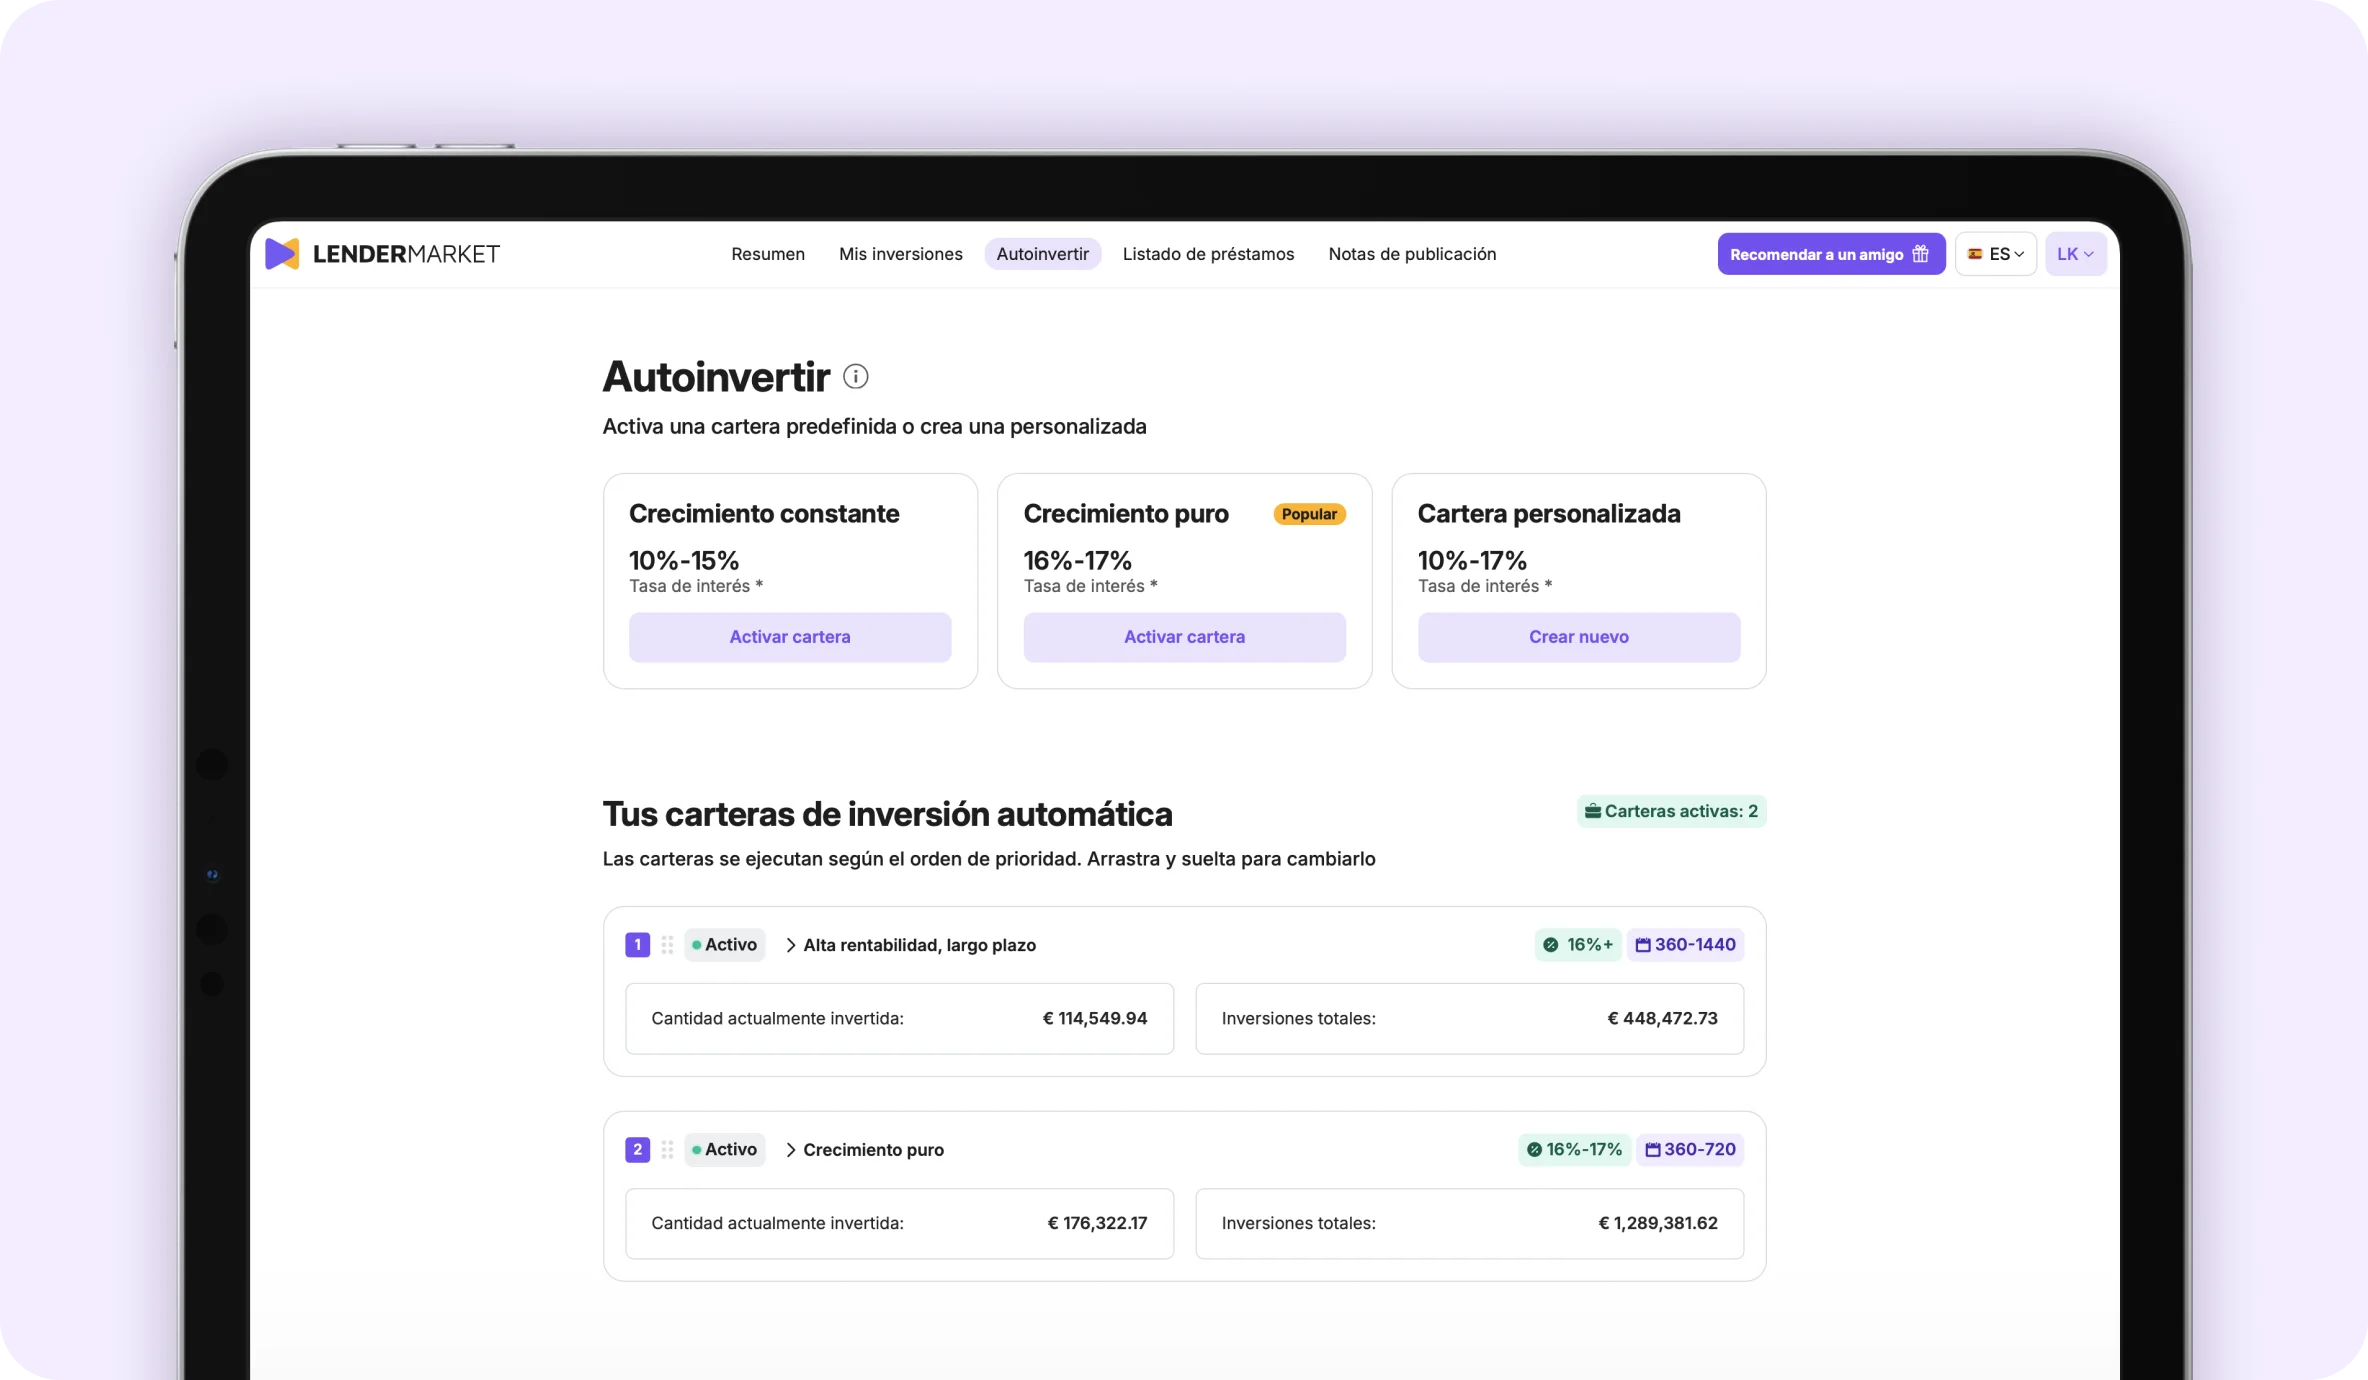Open the LK account dropdown
The height and width of the screenshot is (1380, 2368).
pyautogui.click(x=2076, y=254)
